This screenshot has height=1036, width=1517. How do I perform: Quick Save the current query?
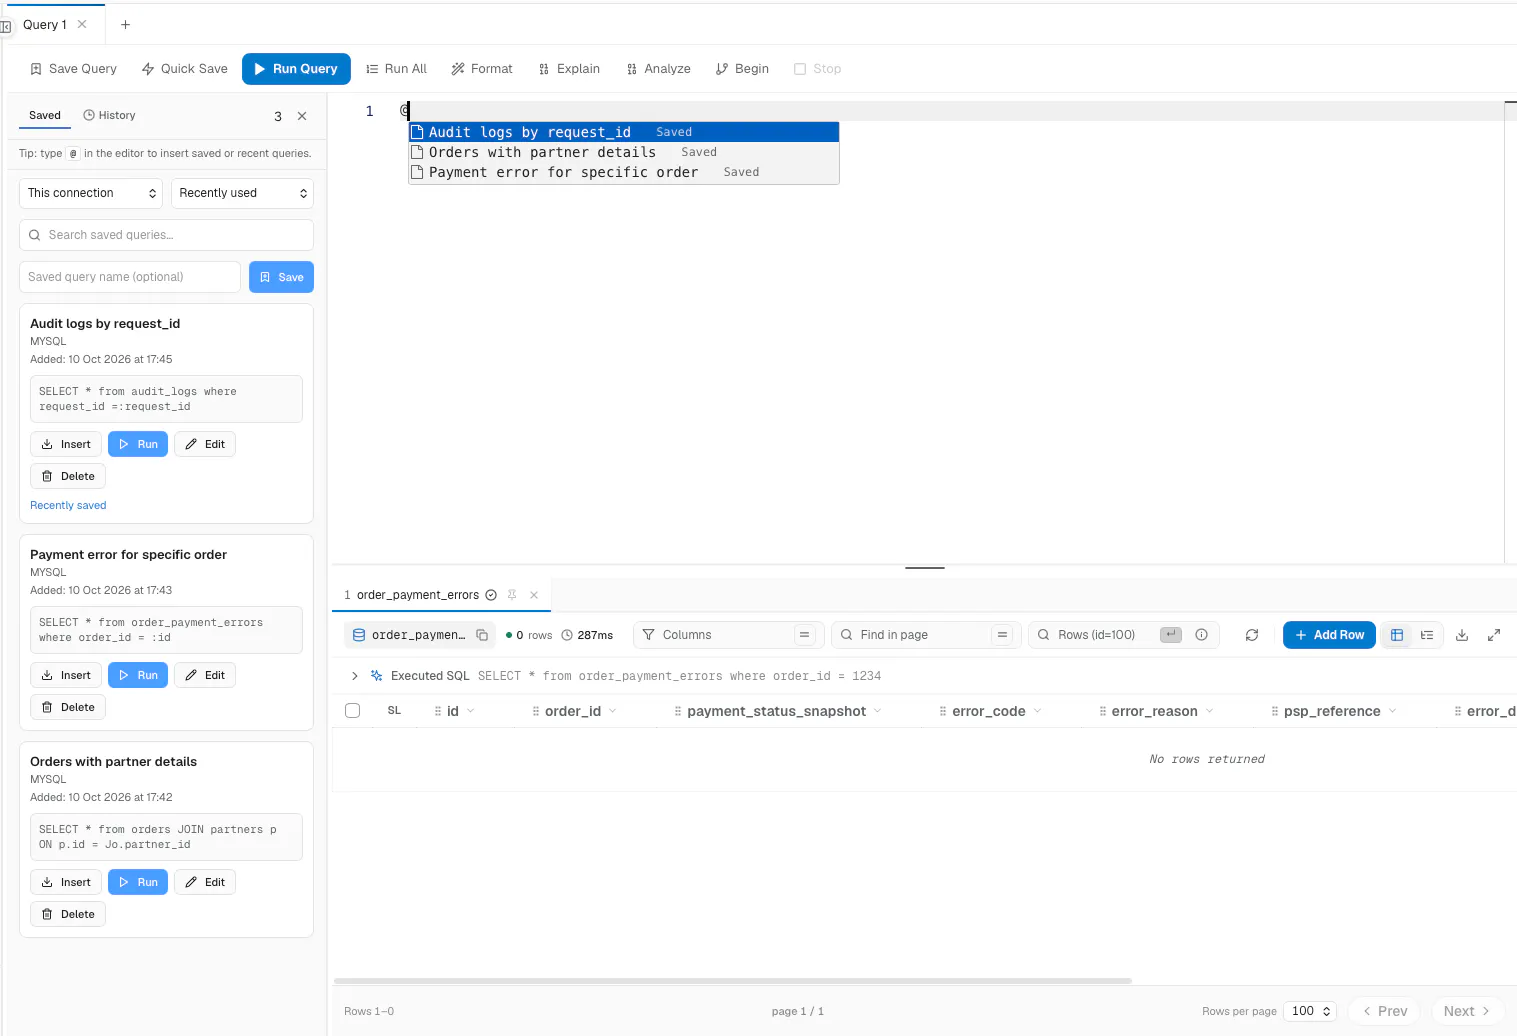[x=185, y=69]
